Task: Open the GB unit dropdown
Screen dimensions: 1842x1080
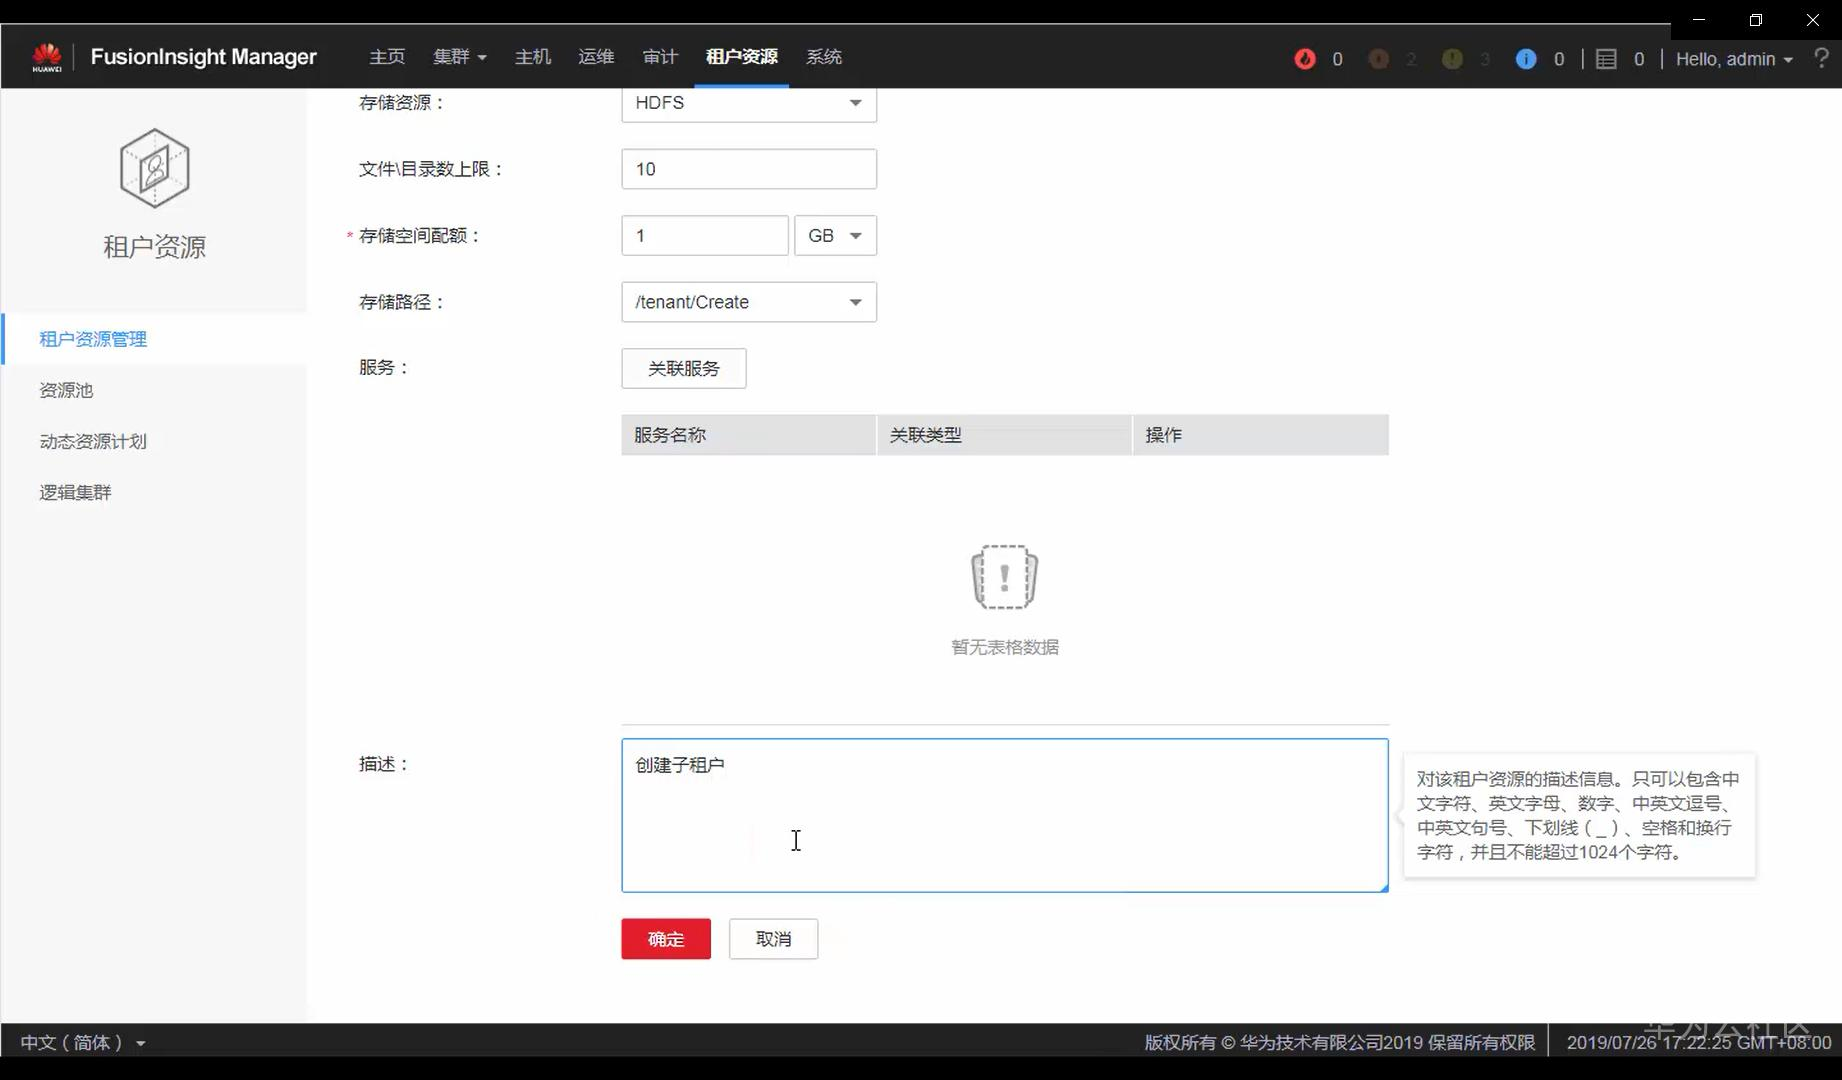Action: tap(835, 236)
